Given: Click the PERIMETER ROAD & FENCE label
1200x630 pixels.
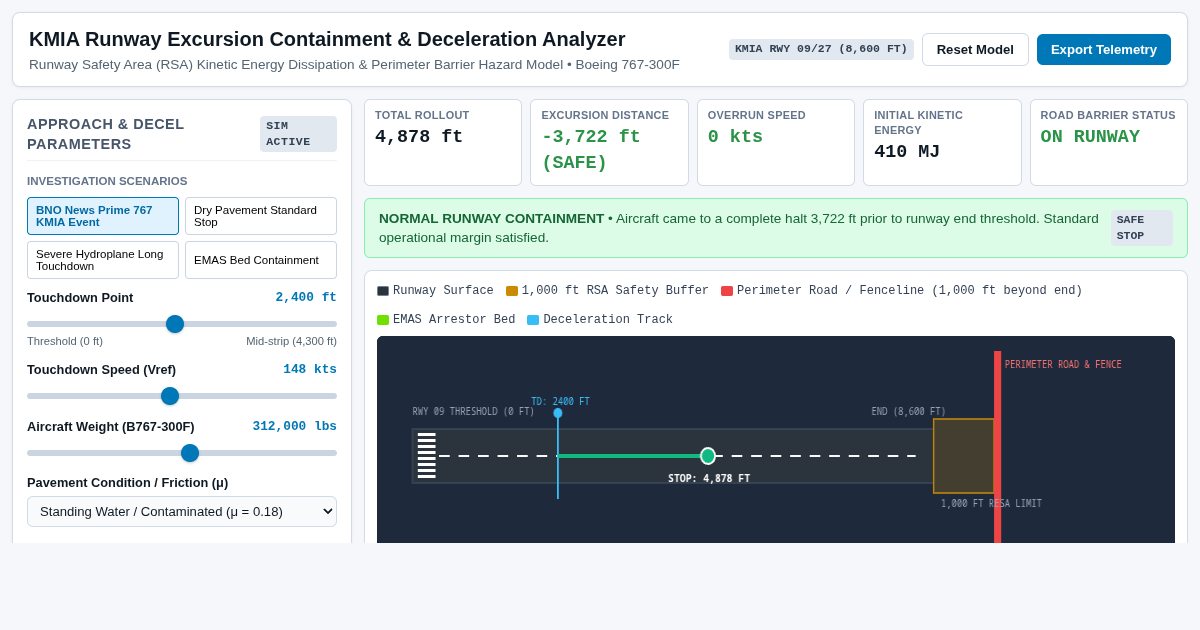Looking at the screenshot, I should point(1063,365).
